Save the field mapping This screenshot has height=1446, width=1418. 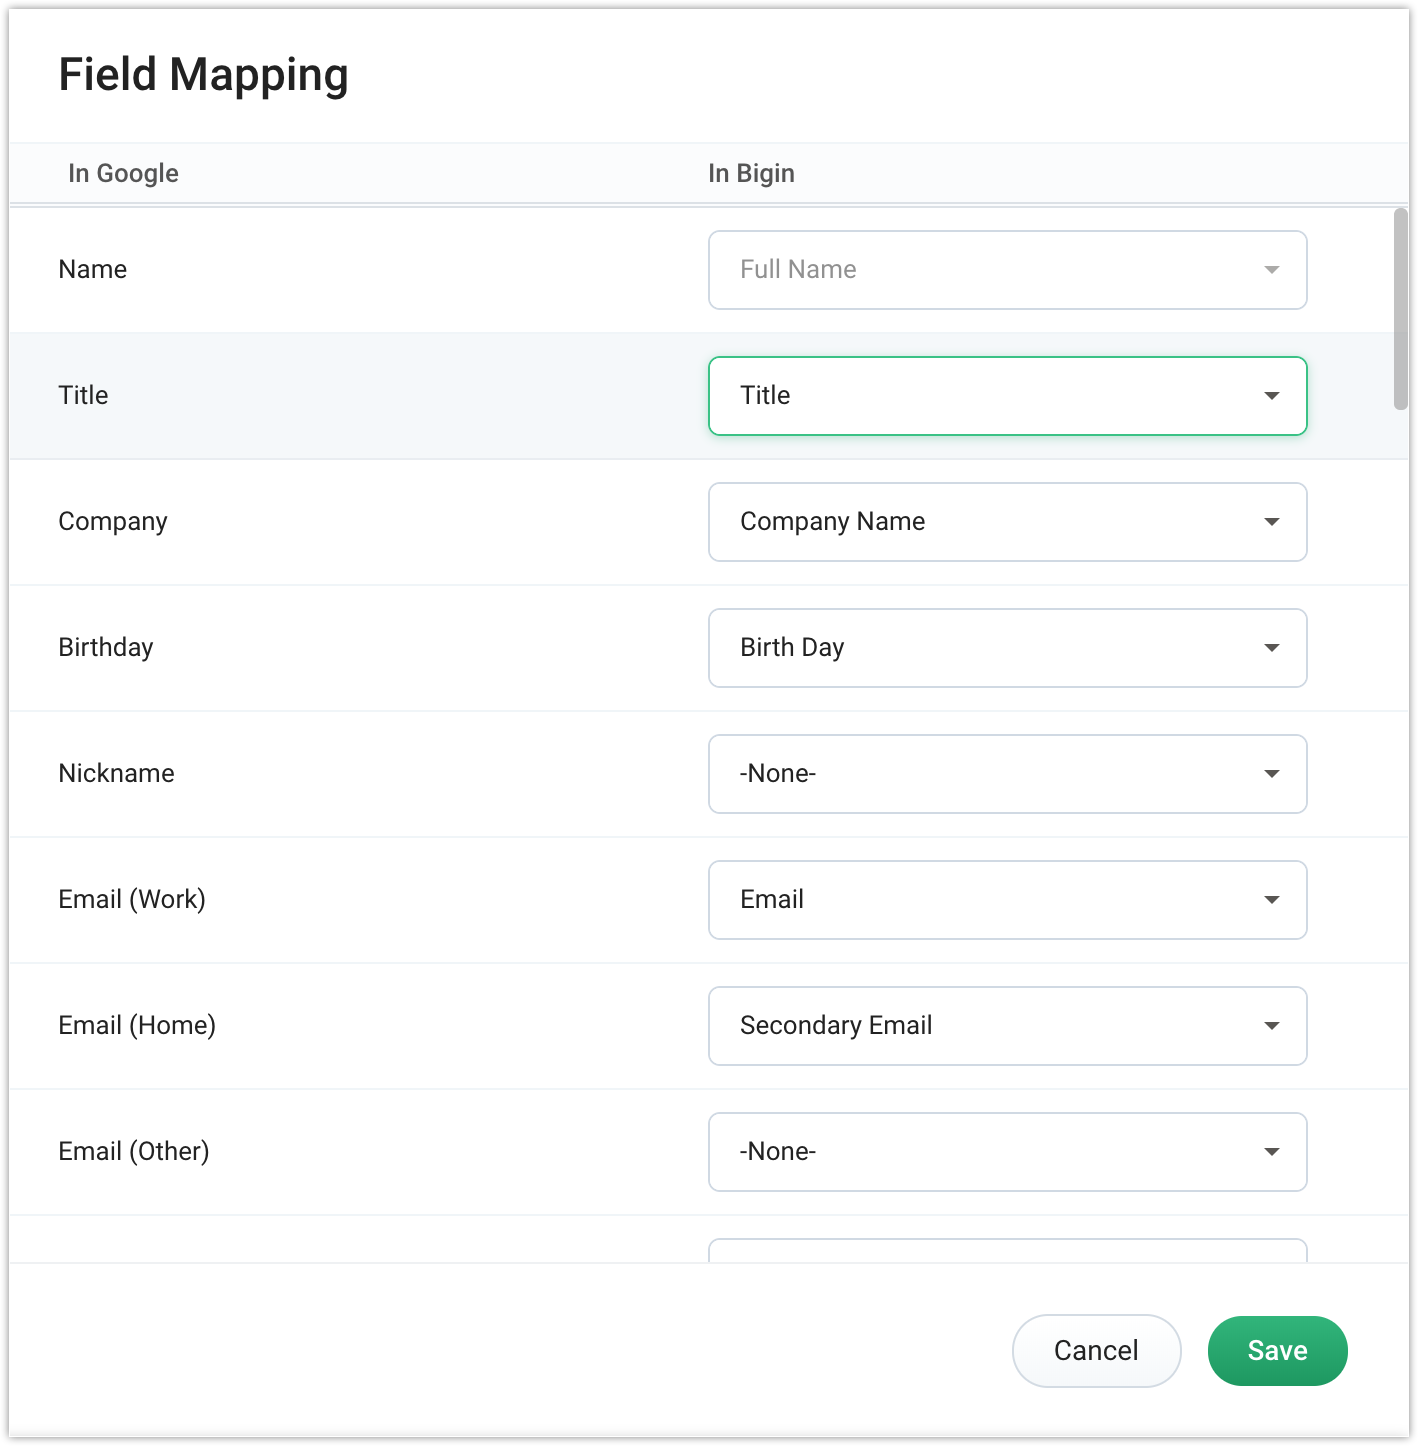coord(1277,1351)
